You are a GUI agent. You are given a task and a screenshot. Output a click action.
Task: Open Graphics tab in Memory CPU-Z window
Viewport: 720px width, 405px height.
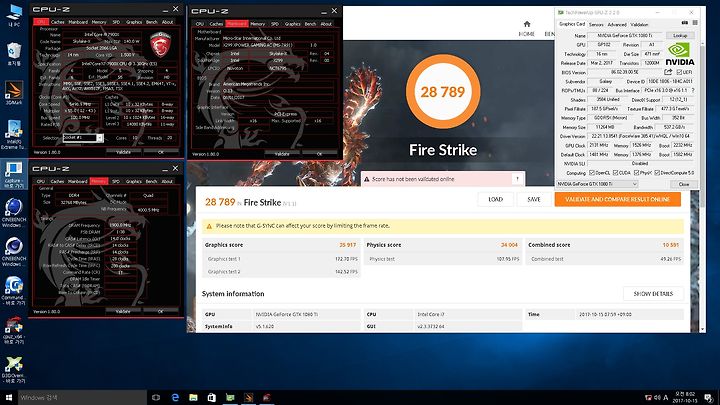134,181
